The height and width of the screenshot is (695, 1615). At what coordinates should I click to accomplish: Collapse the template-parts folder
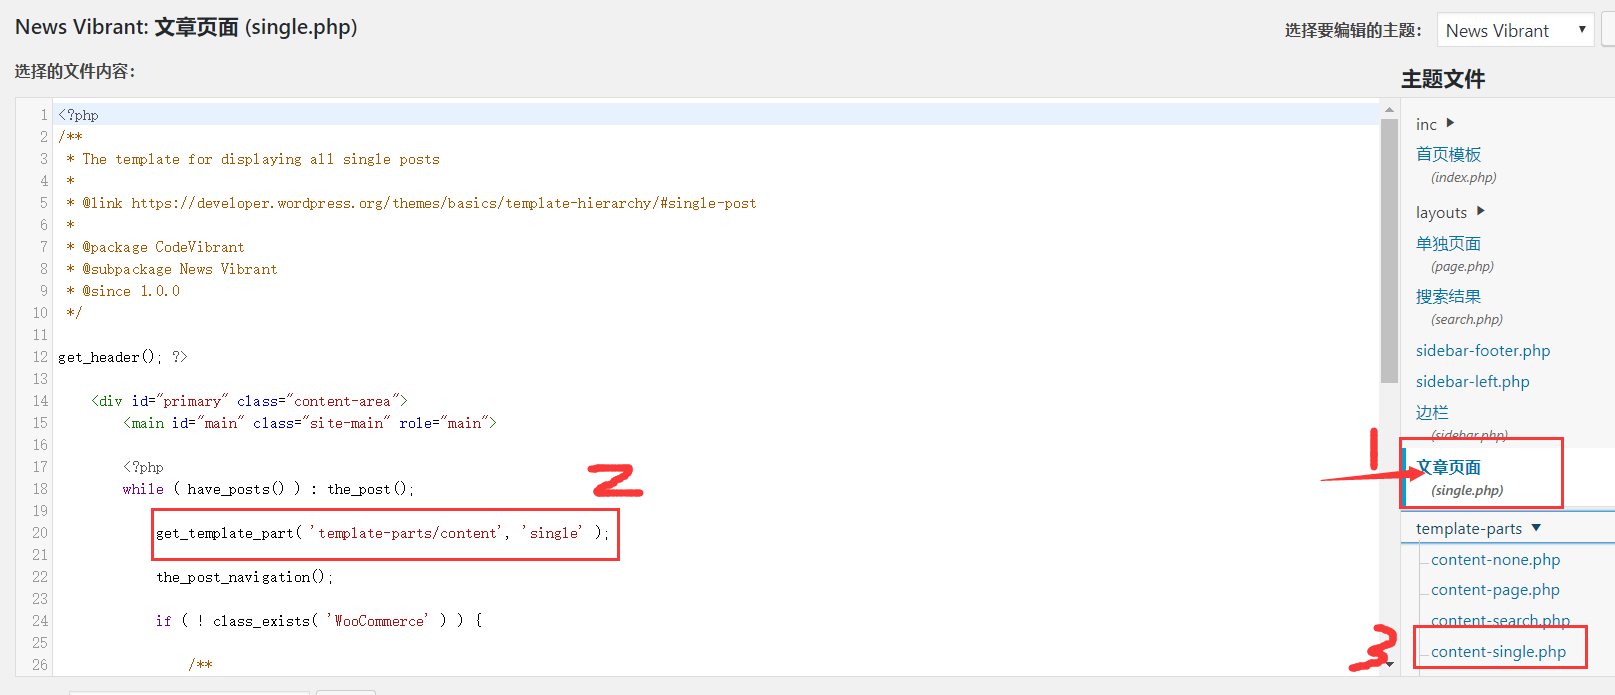click(1536, 528)
